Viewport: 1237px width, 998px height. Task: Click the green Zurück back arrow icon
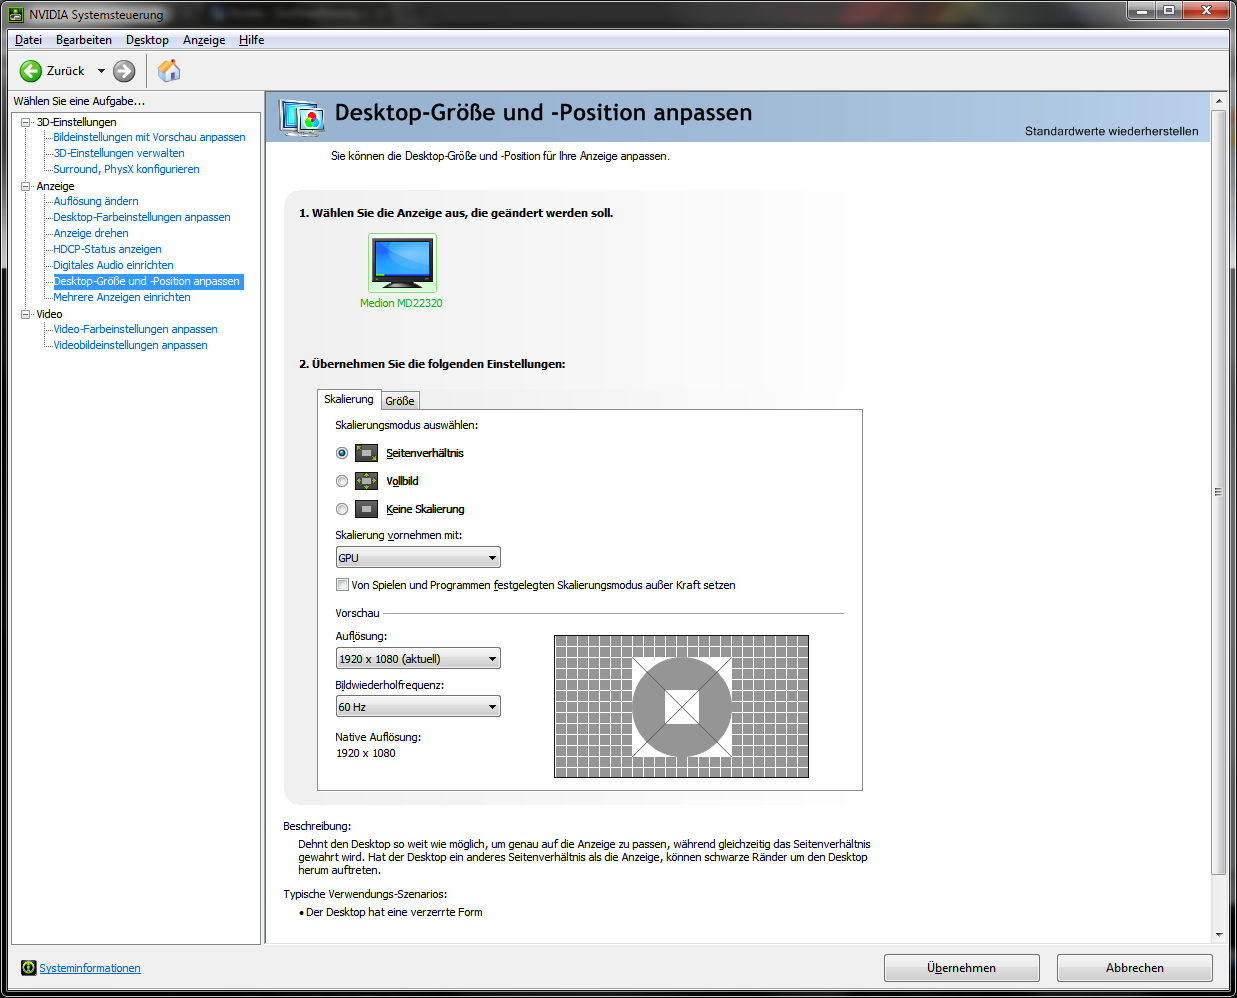(x=31, y=71)
